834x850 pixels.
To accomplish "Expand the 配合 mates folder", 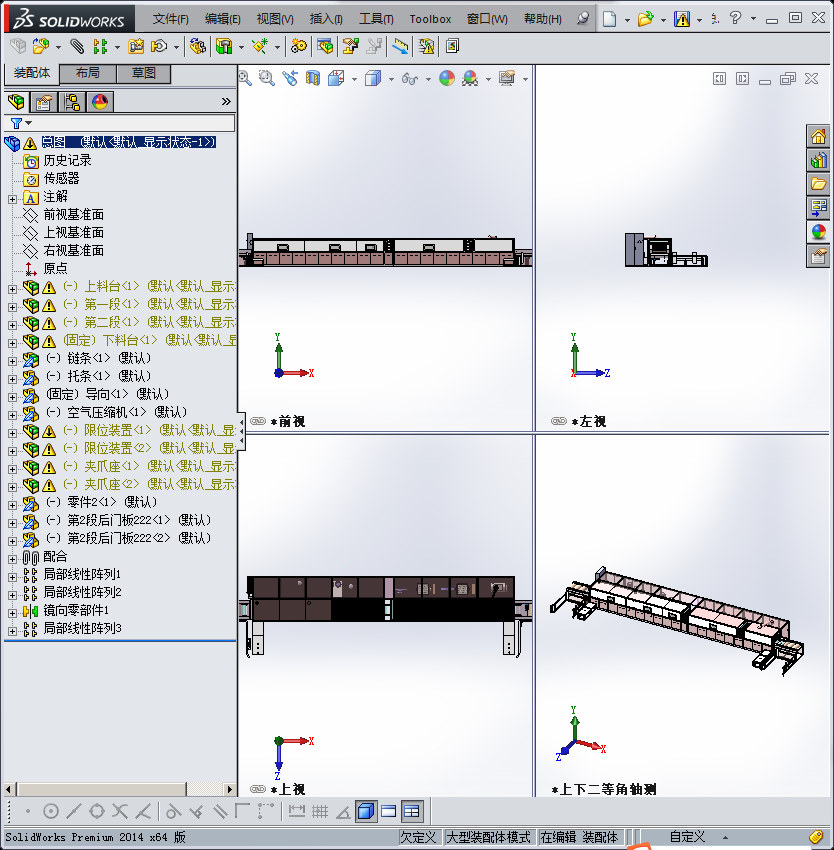I will coord(12,559).
